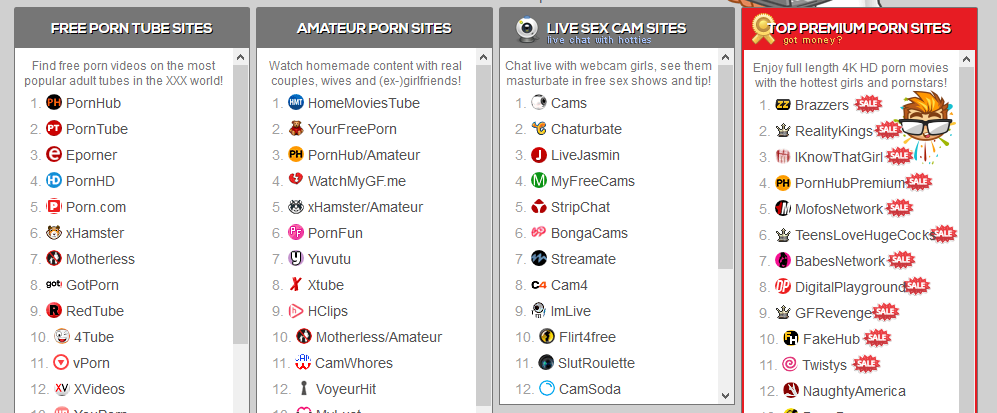Open the Free Porn Tube Sites header
Viewport: 997px width, 413px height.
click(131, 28)
